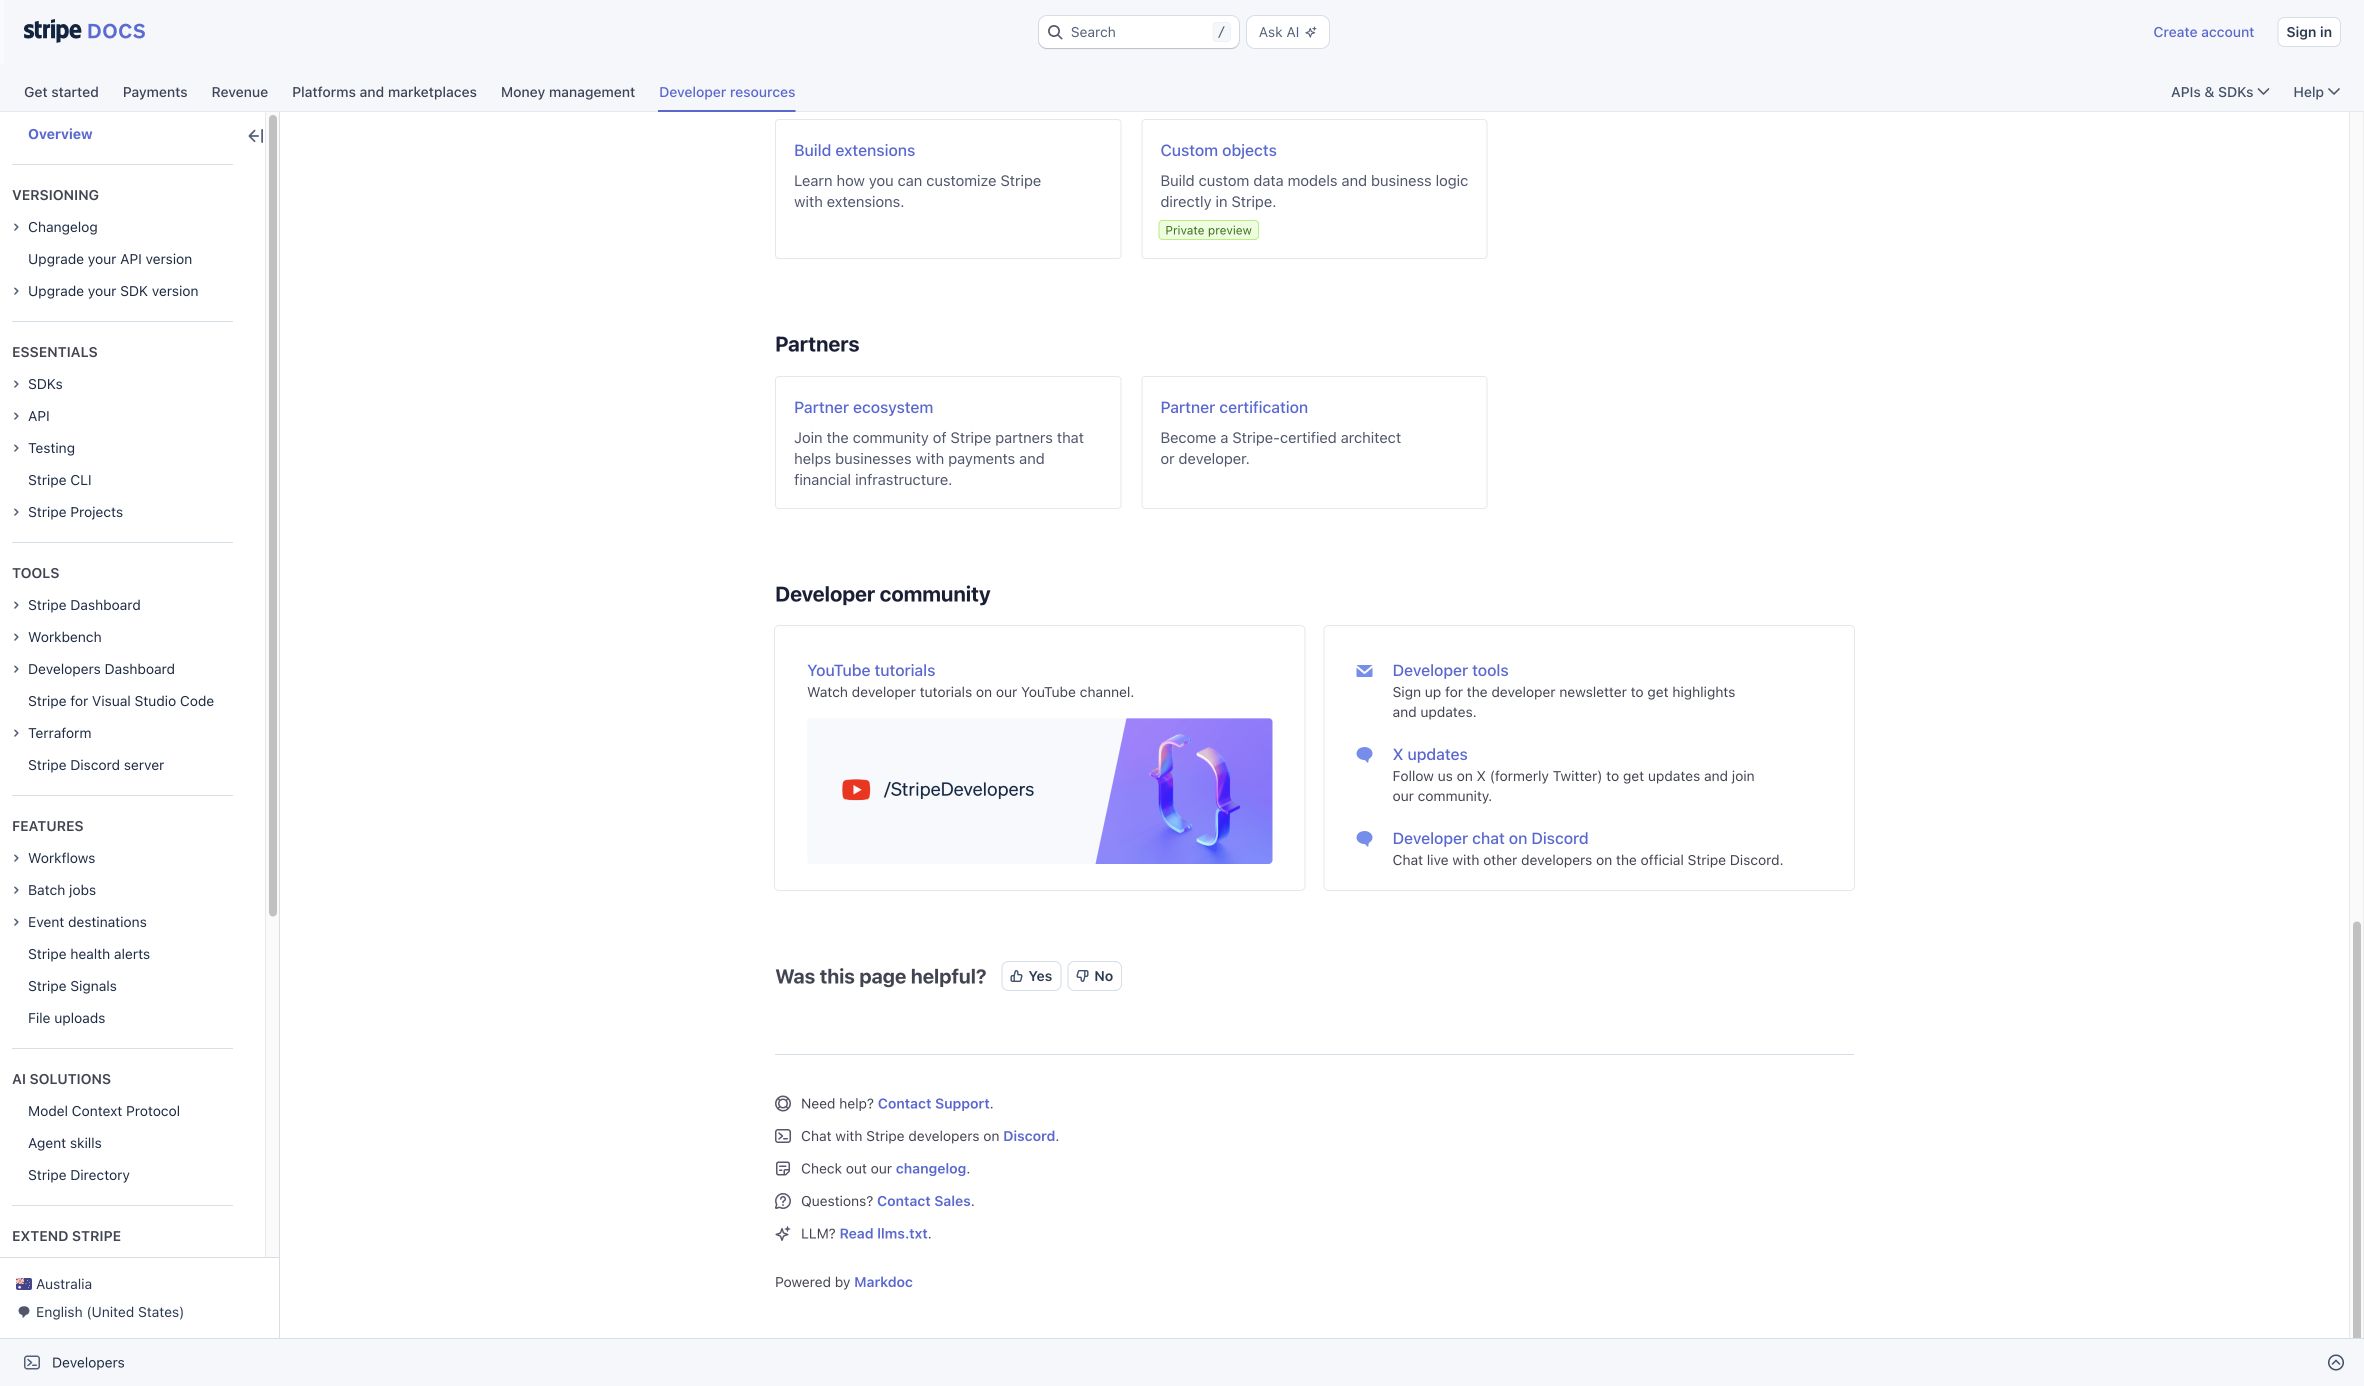The image size is (2364, 1386).
Task: Click the Create account link
Action: [2203, 32]
